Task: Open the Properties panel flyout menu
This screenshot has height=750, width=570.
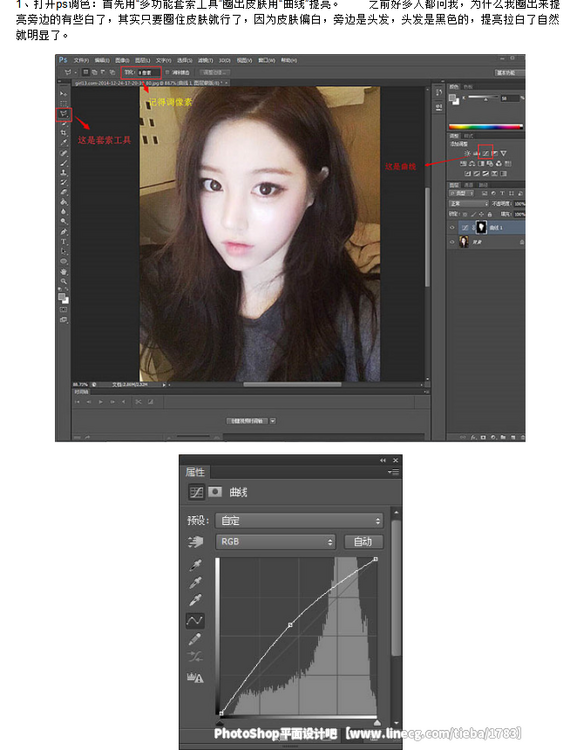Action: 393,472
